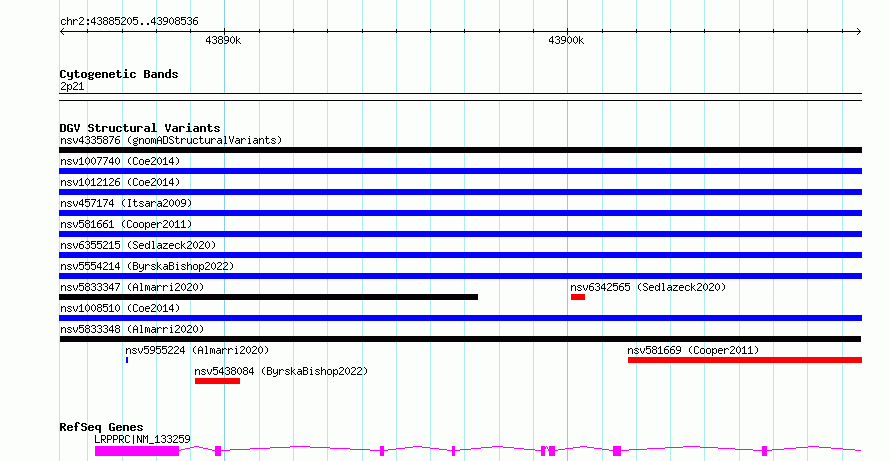The width and height of the screenshot is (890, 461).
Task: Select the nsv6355215 (Sedlazeck2020) label
Action: pos(138,245)
